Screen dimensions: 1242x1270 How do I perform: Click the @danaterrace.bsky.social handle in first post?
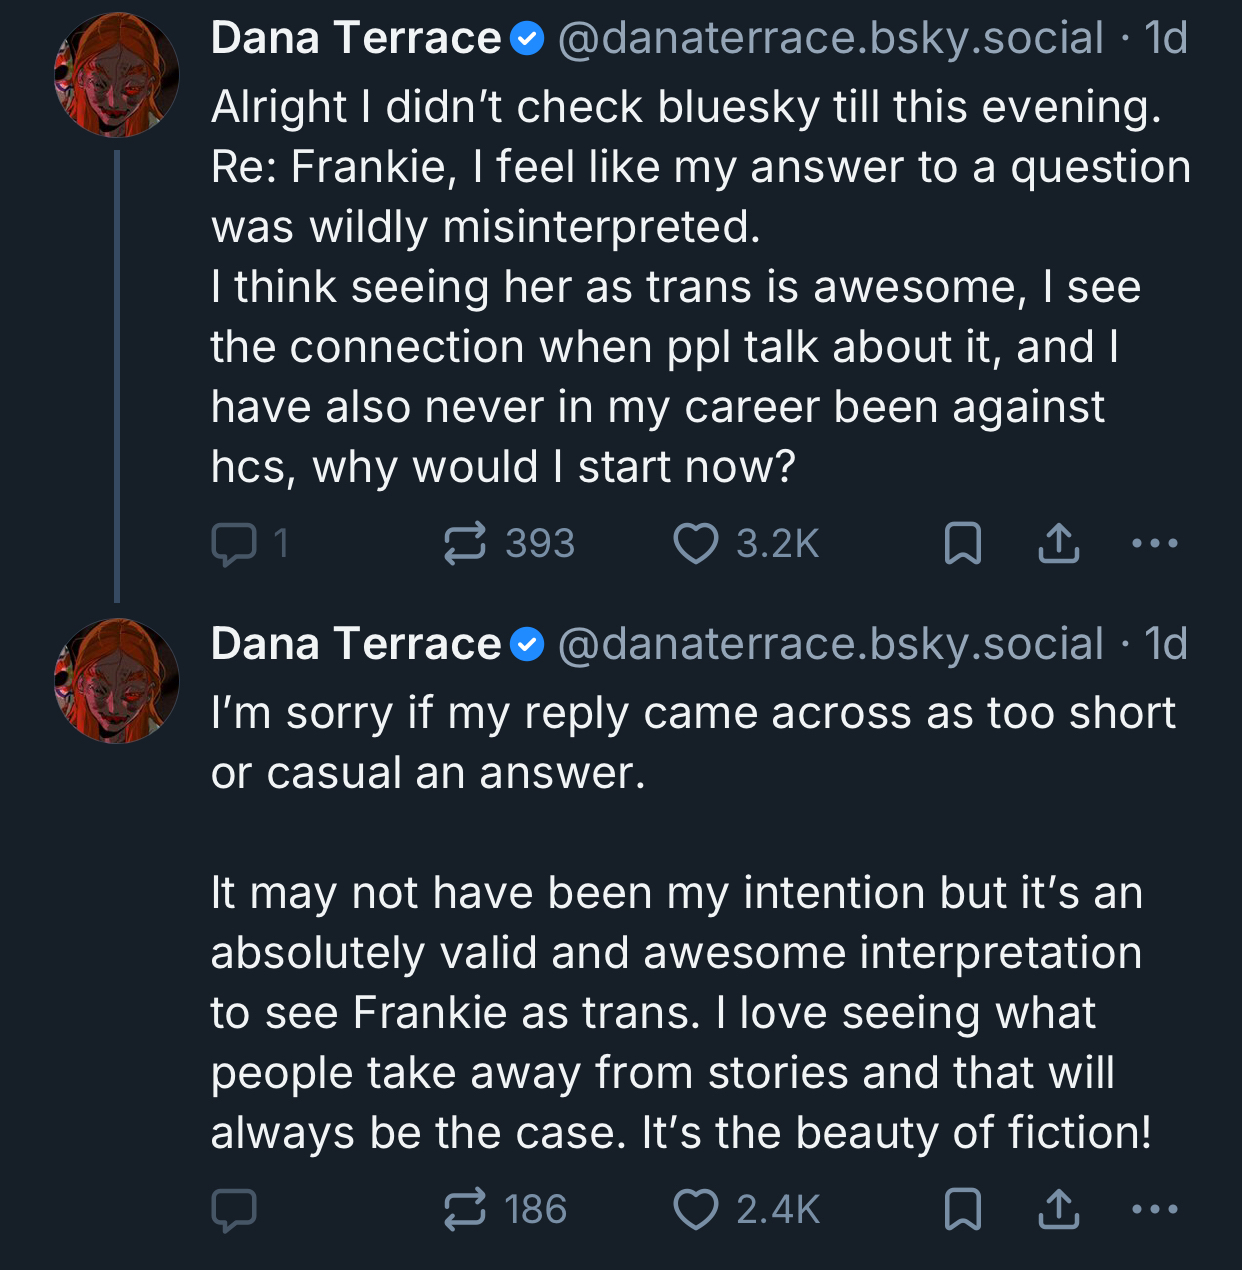[830, 38]
